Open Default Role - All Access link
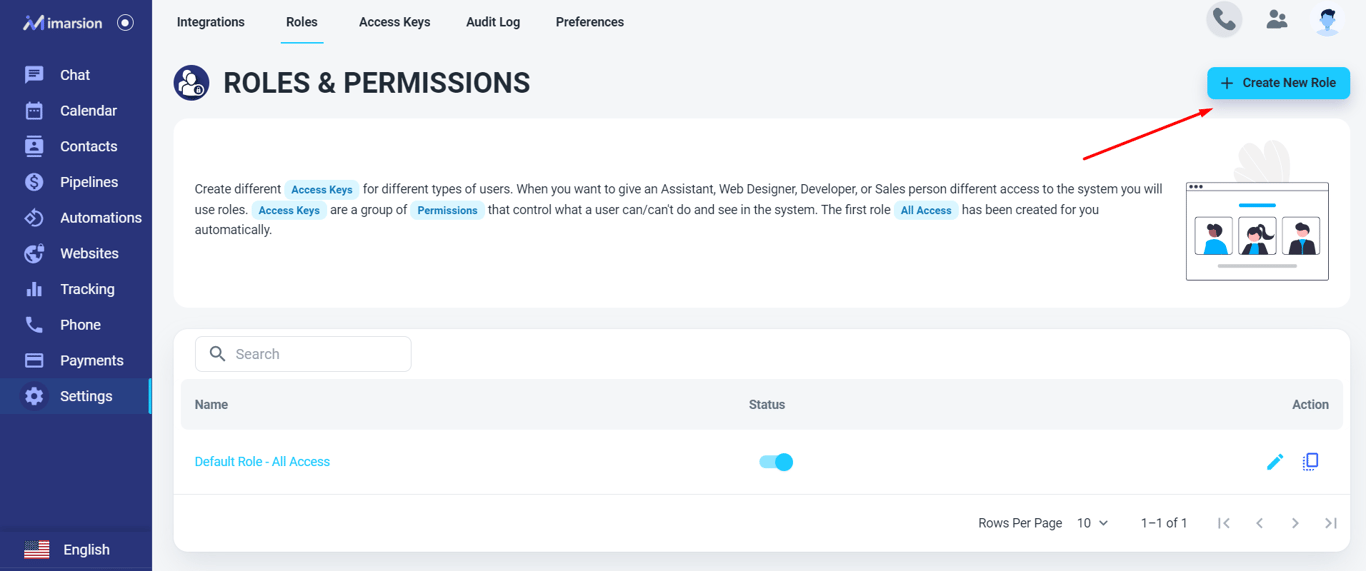The width and height of the screenshot is (1366, 571). tap(262, 462)
